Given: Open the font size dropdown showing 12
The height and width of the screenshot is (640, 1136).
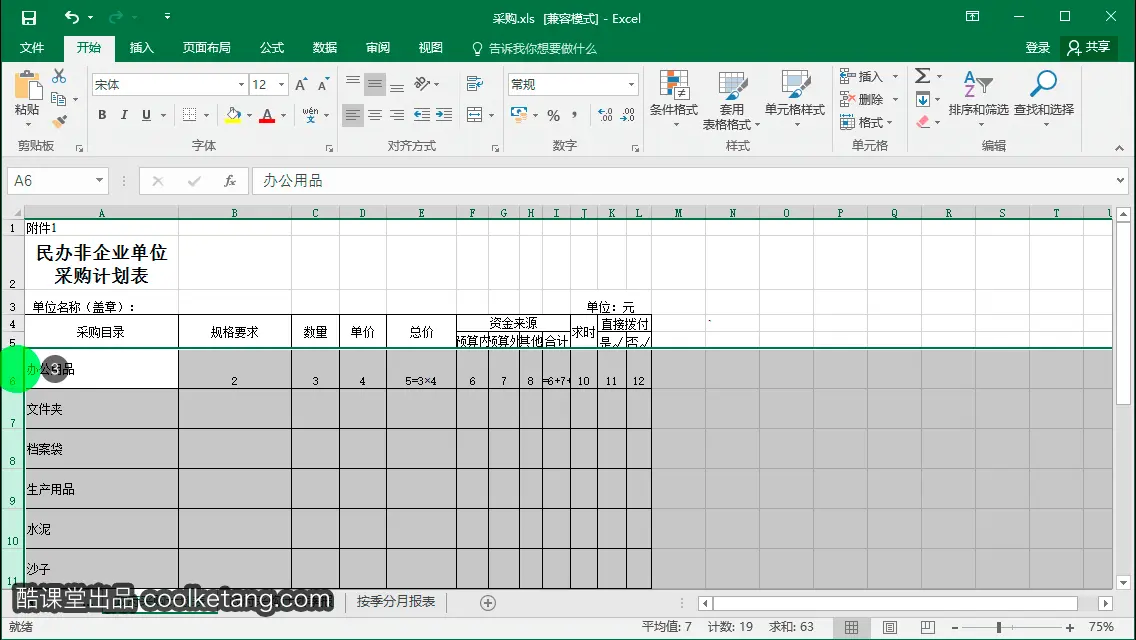Looking at the screenshot, I should [x=282, y=85].
